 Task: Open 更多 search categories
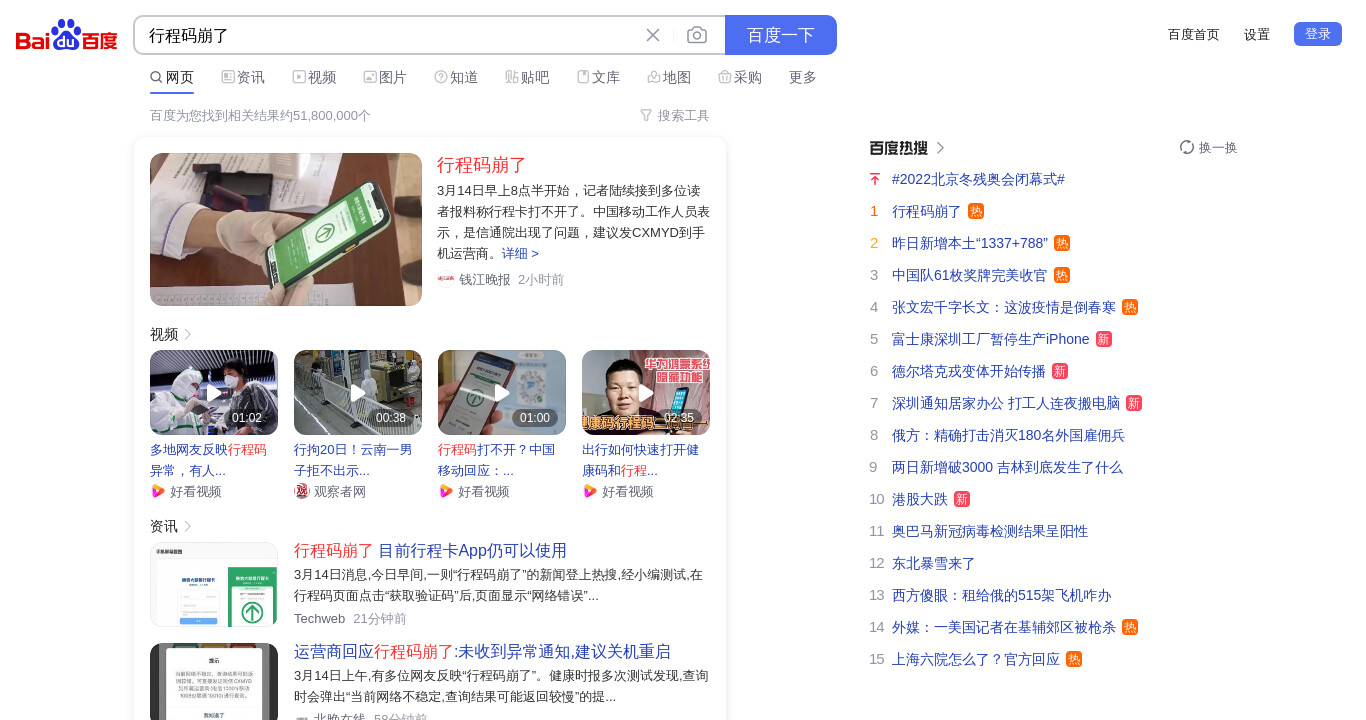point(803,77)
